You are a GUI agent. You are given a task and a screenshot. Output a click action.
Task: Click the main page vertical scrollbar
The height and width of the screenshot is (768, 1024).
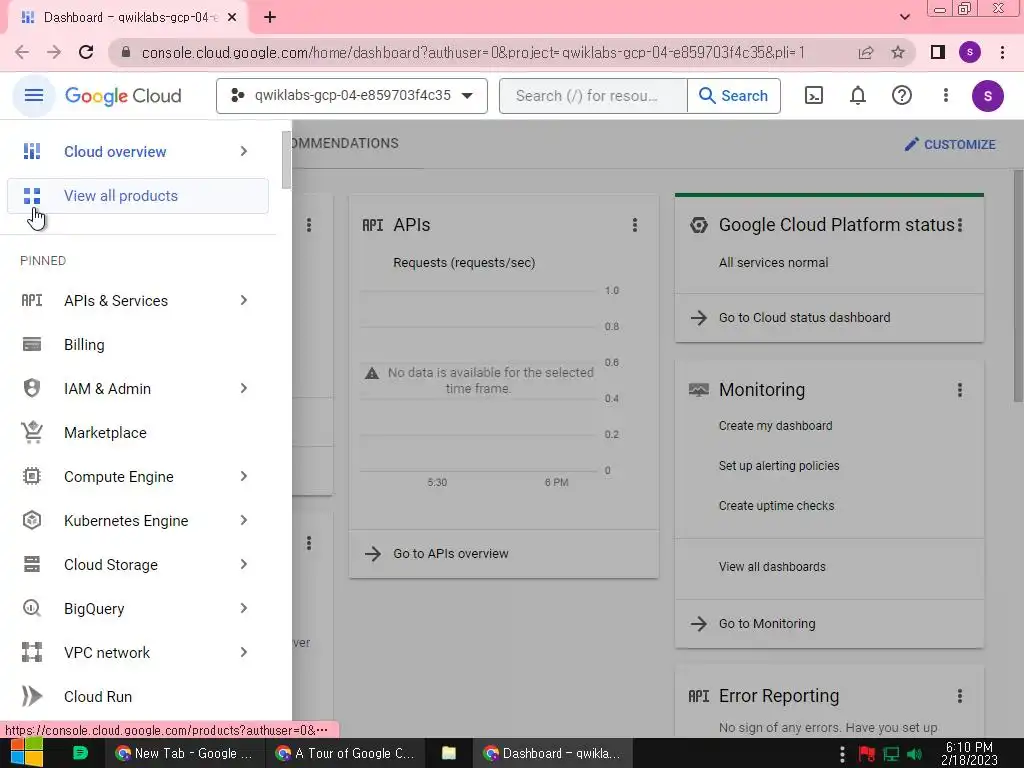coord(1017,286)
